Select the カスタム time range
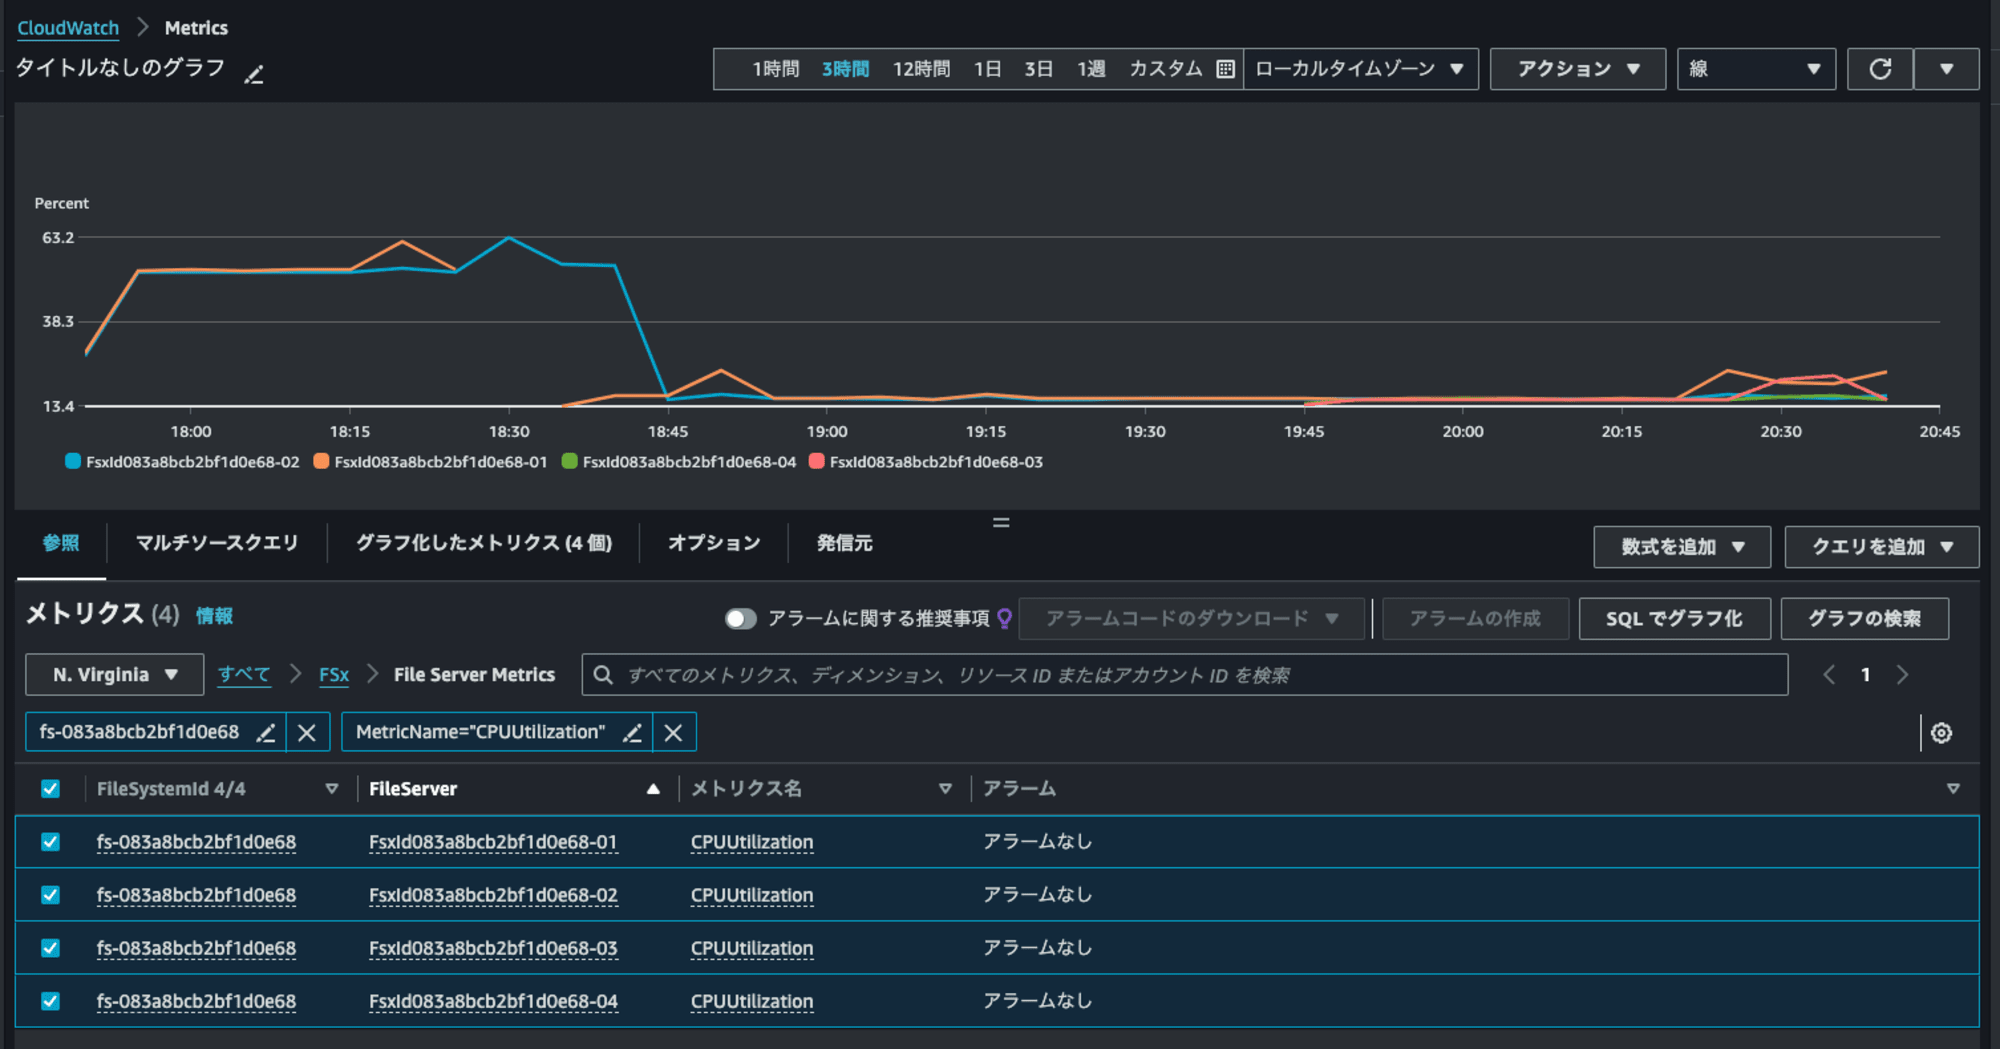 [1166, 69]
